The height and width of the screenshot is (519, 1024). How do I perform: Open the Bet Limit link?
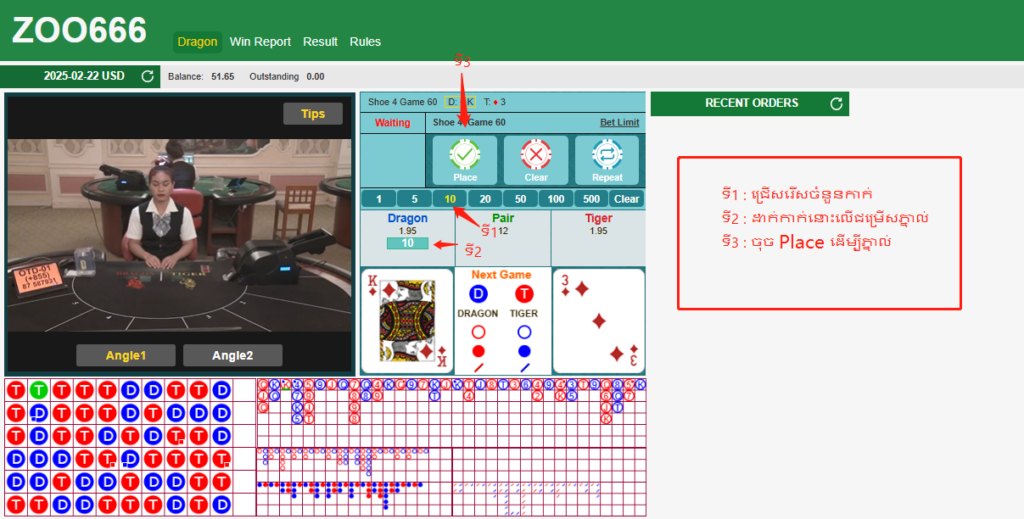coord(619,123)
